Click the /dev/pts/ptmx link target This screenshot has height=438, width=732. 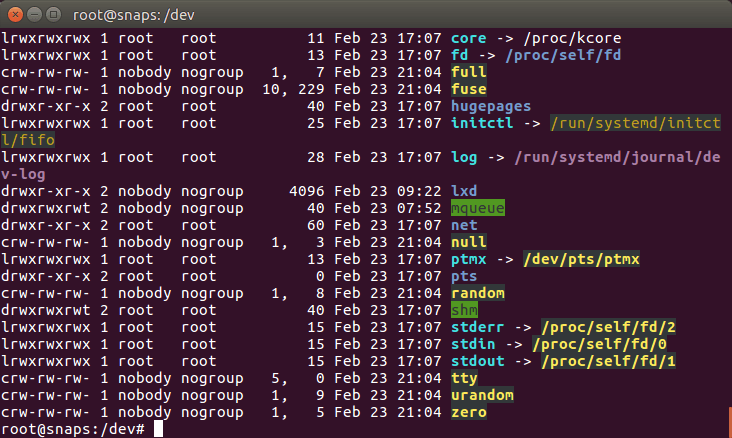(581, 259)
